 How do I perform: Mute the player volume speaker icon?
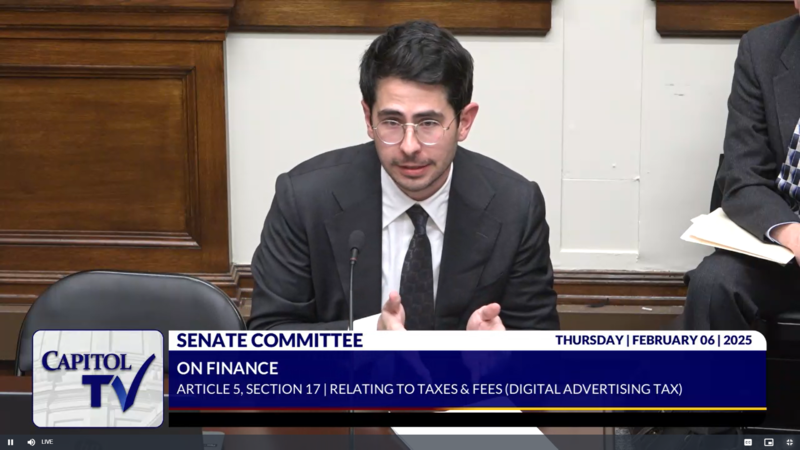31,442
